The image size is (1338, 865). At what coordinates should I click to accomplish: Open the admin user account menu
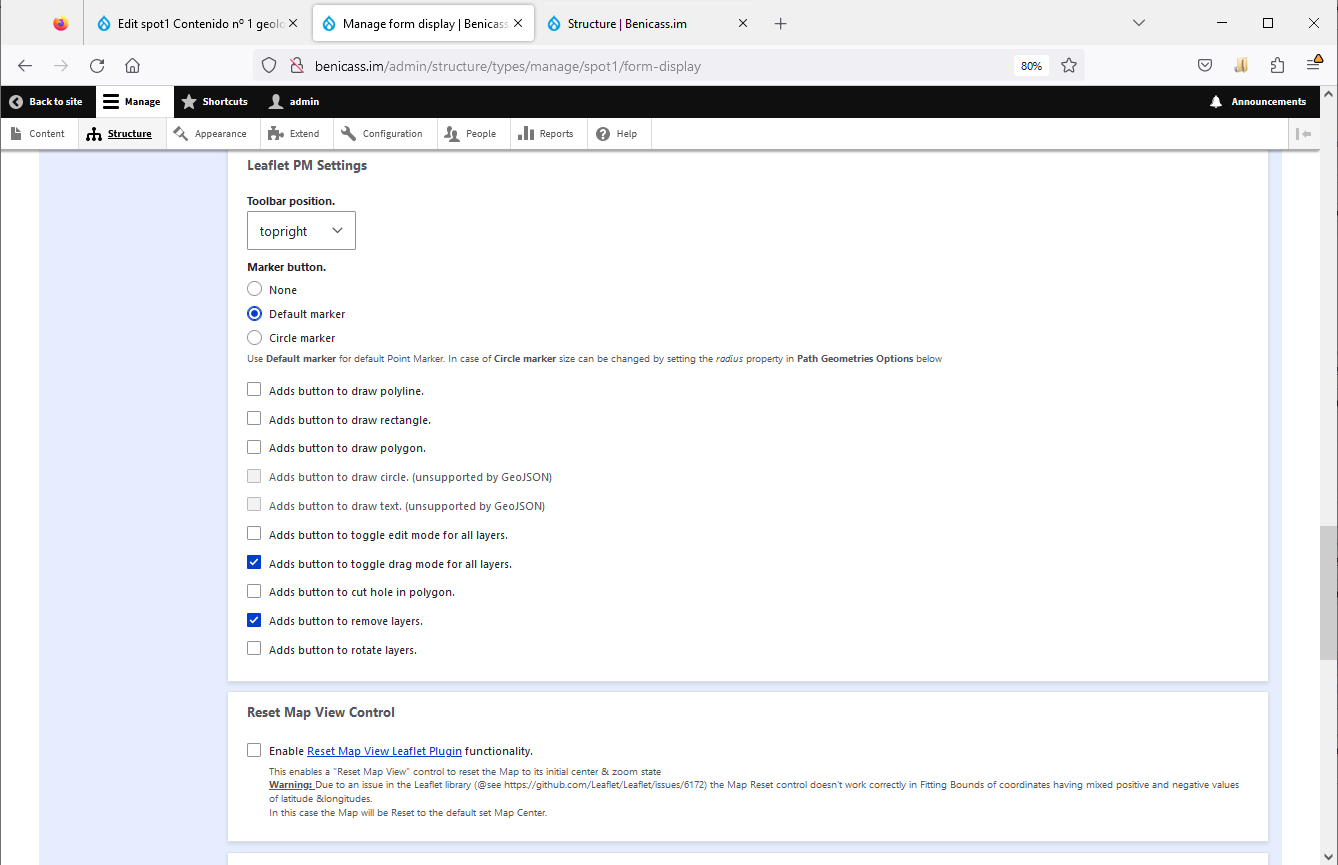coord(294,102)
